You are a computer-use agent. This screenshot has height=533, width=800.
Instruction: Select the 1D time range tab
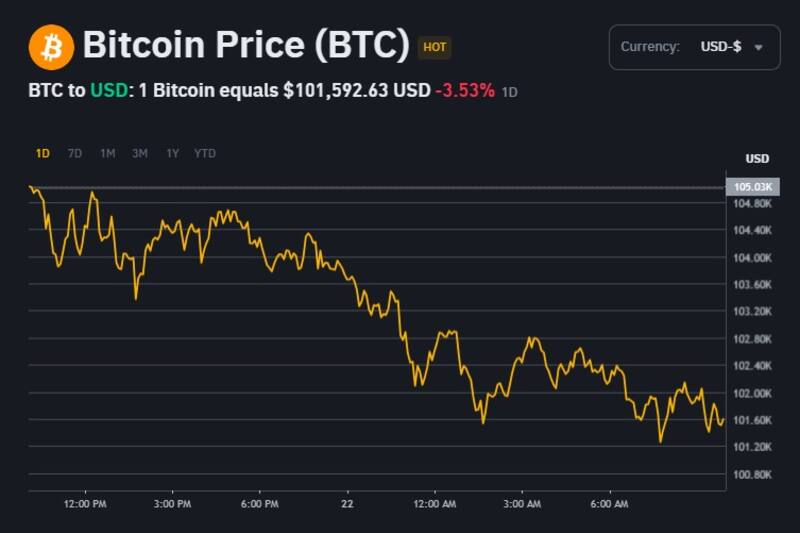point(42,153)
